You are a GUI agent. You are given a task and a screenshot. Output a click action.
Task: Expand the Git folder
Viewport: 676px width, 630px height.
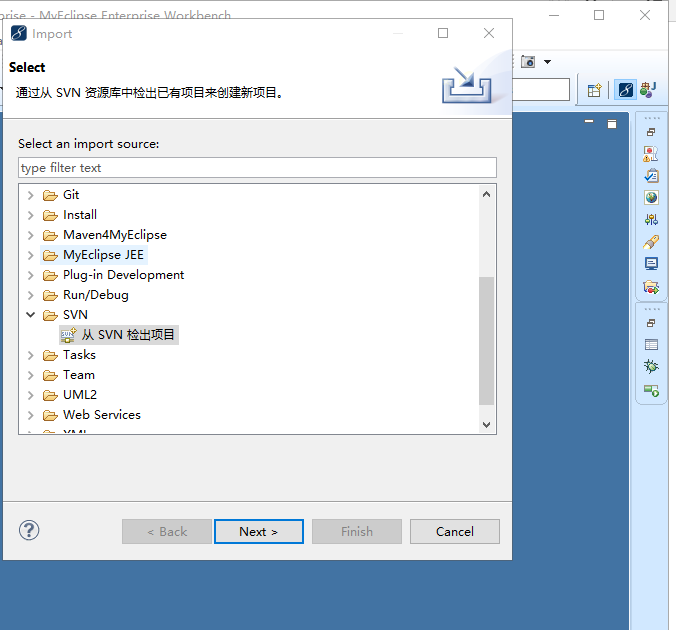pyautogui.click(x=30, y=195)
